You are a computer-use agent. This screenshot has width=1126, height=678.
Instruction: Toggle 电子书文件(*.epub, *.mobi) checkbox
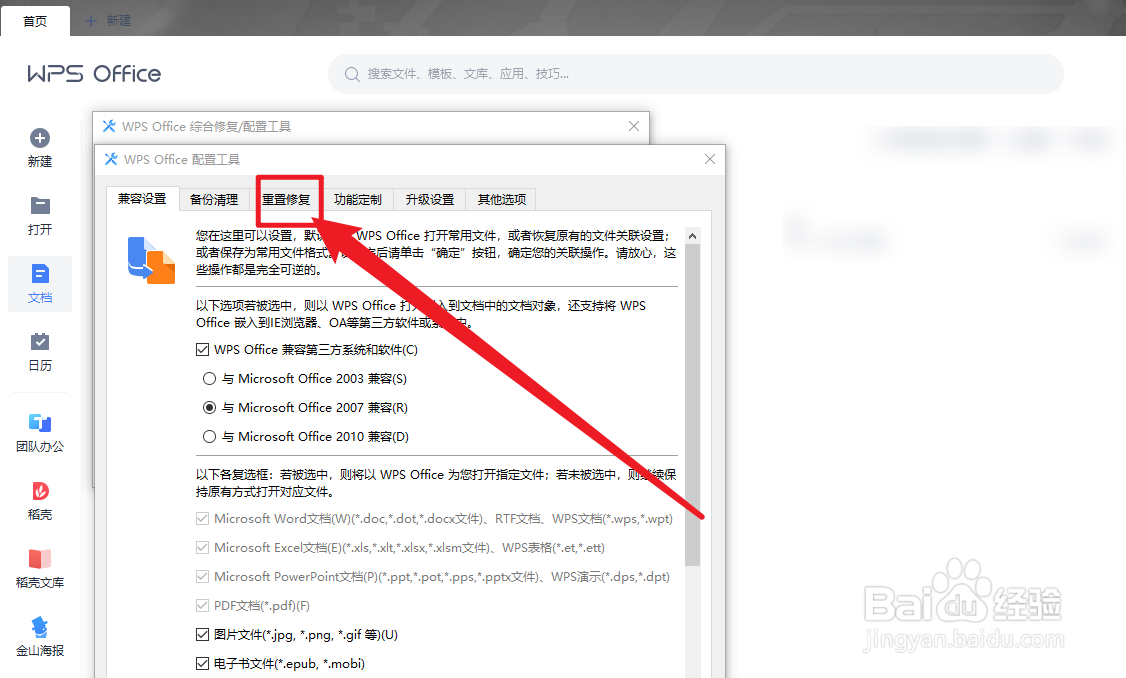click(203, 664)
